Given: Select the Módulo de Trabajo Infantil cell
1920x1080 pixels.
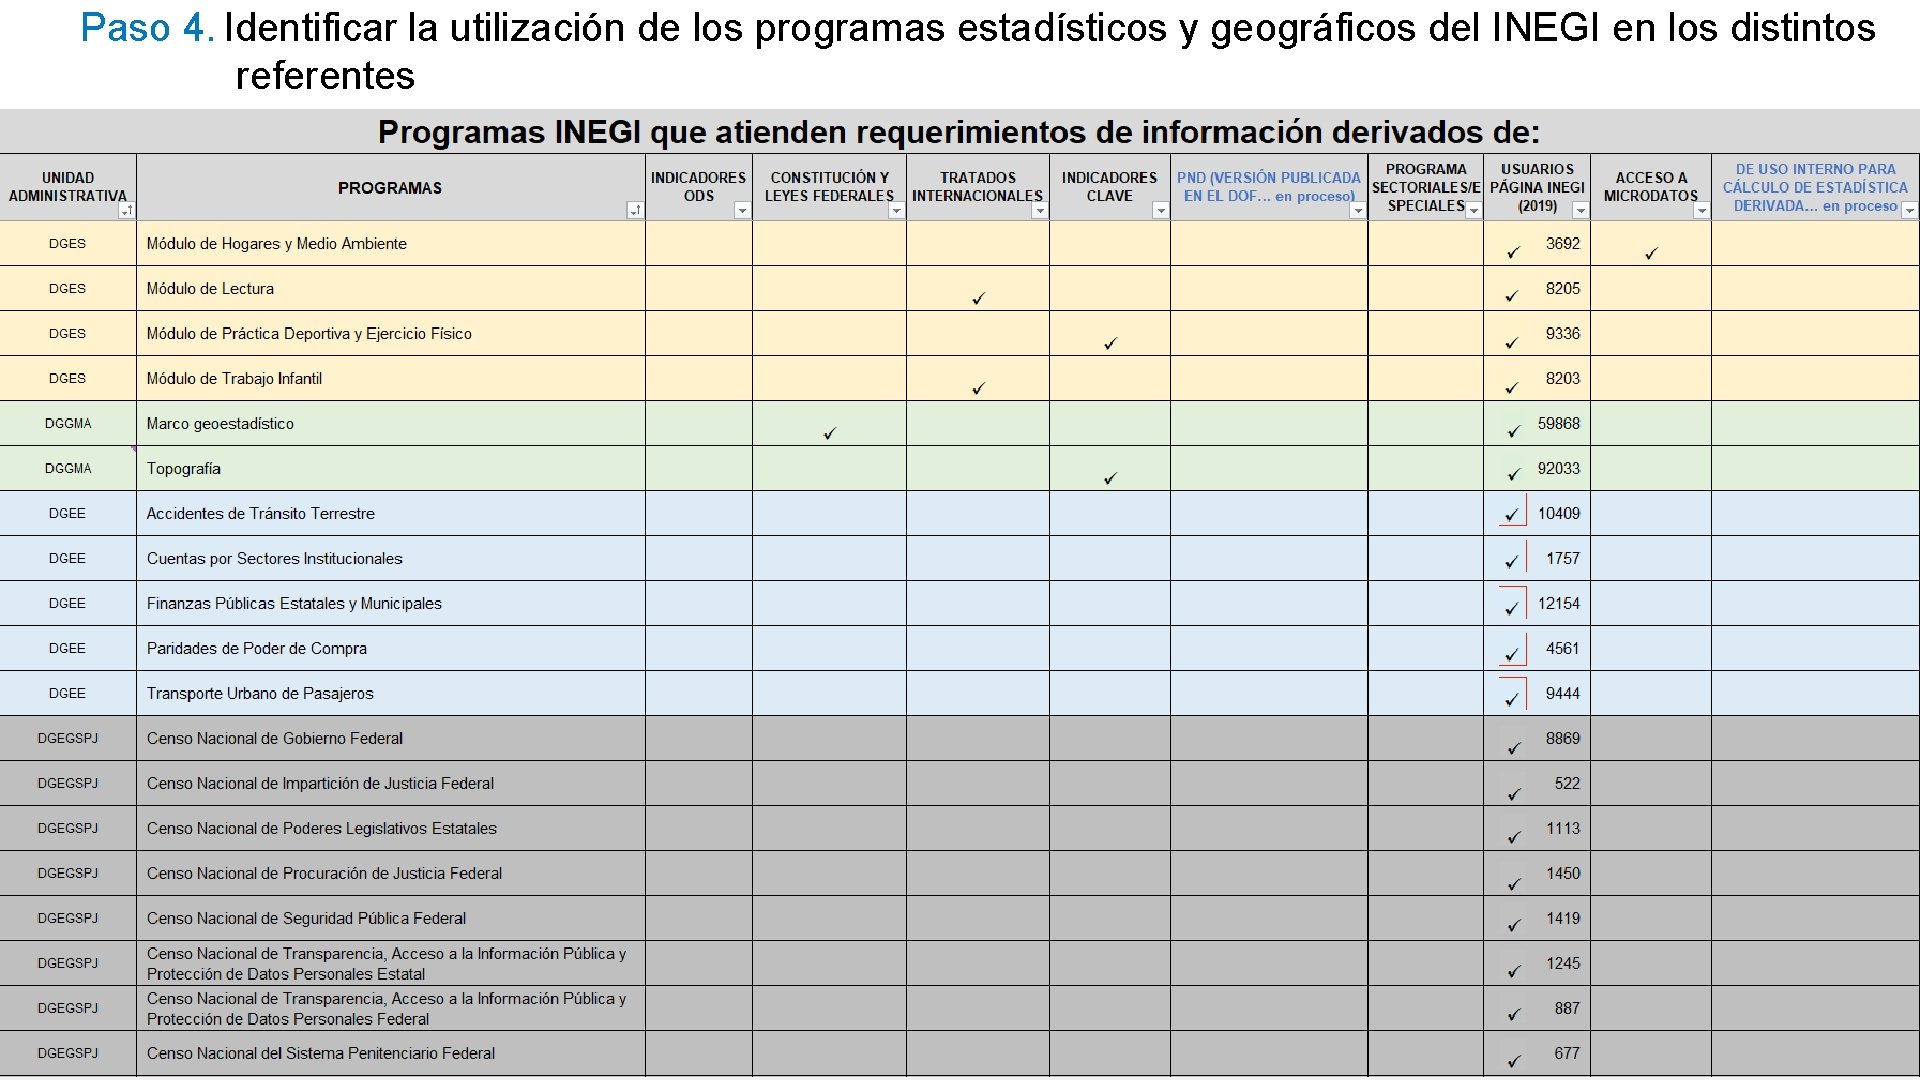Looking at the screenshot, I should coord(234,379).
